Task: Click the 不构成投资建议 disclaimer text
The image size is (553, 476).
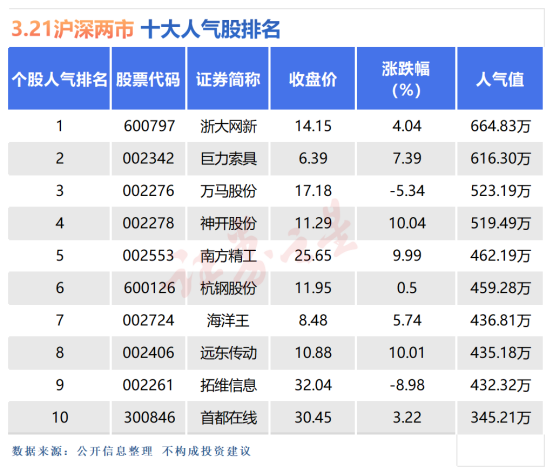Action: coord(206,451)
